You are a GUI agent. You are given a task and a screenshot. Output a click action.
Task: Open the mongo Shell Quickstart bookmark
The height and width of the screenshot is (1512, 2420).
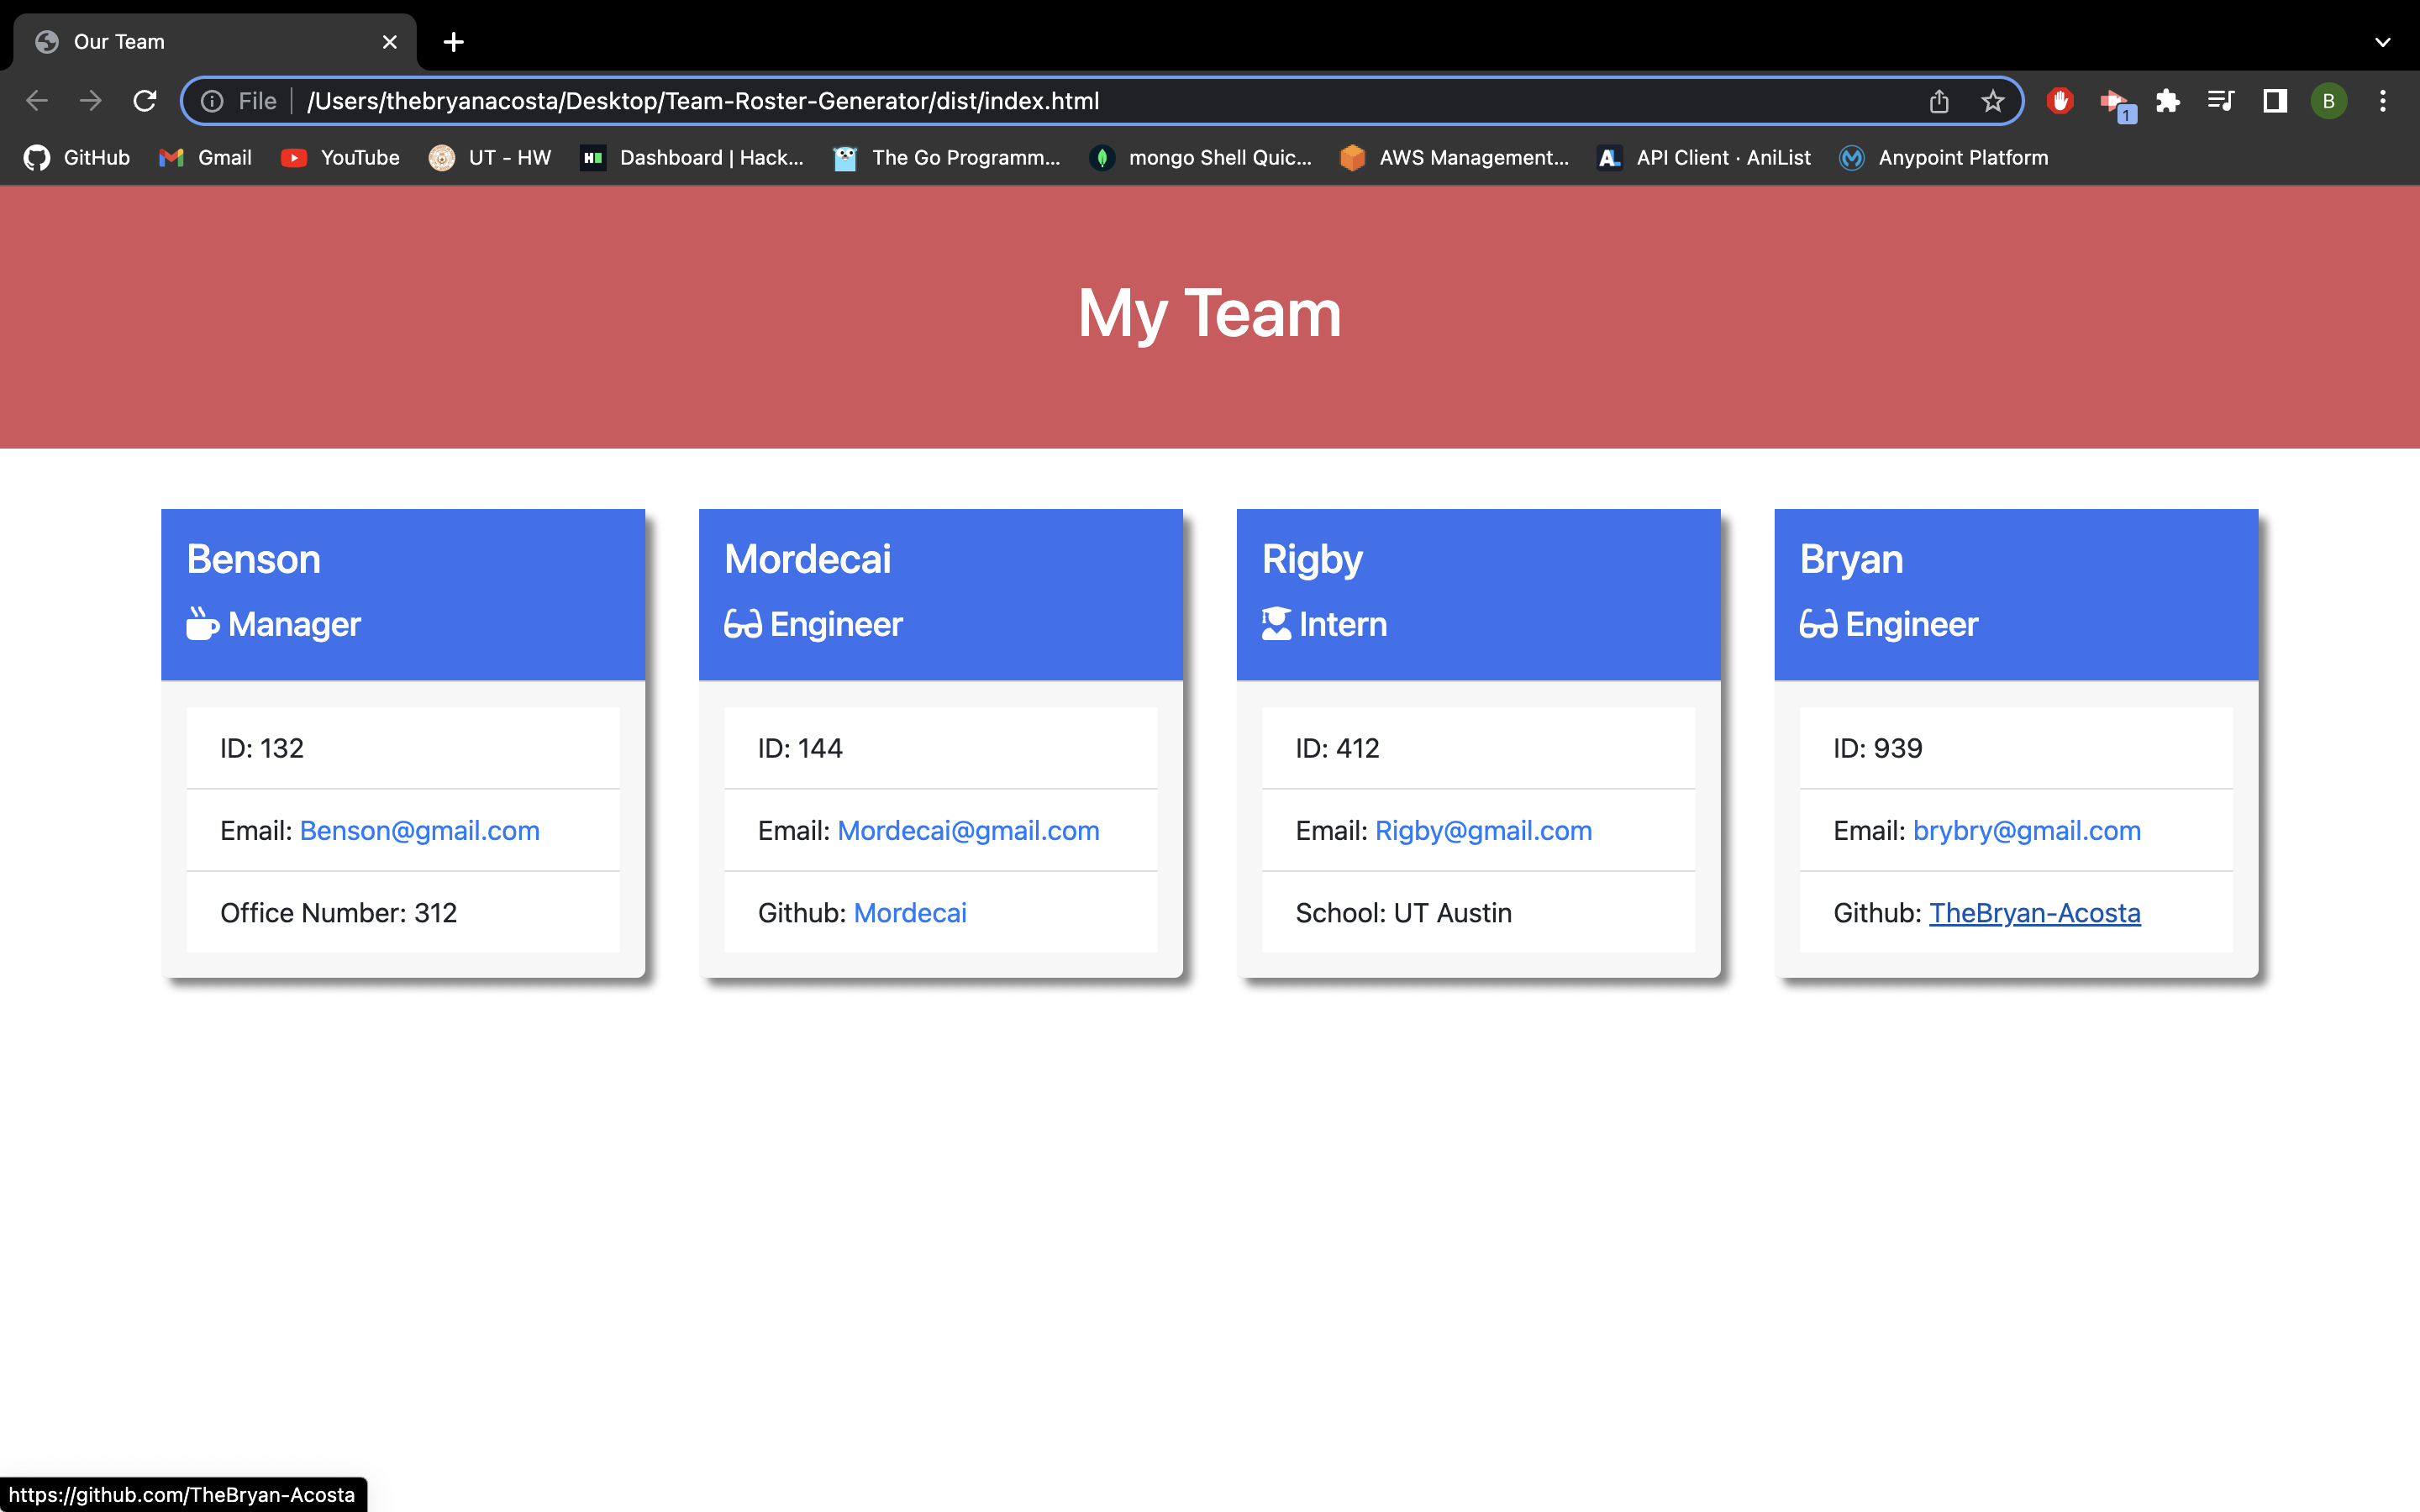[1201, 157]
